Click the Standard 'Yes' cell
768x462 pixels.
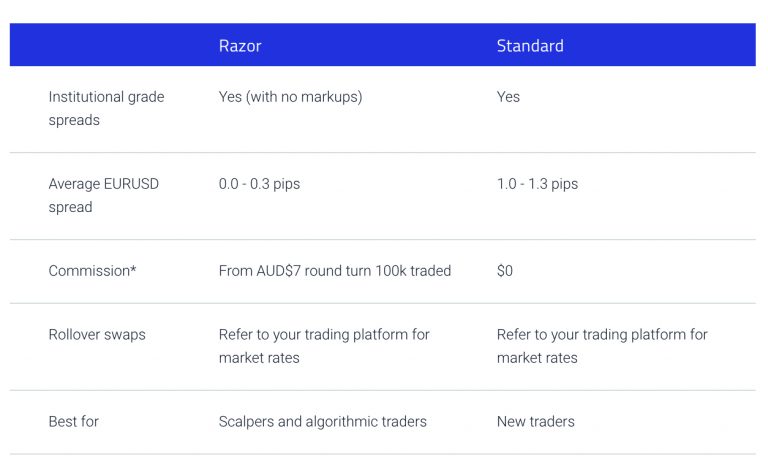point(508,97)
